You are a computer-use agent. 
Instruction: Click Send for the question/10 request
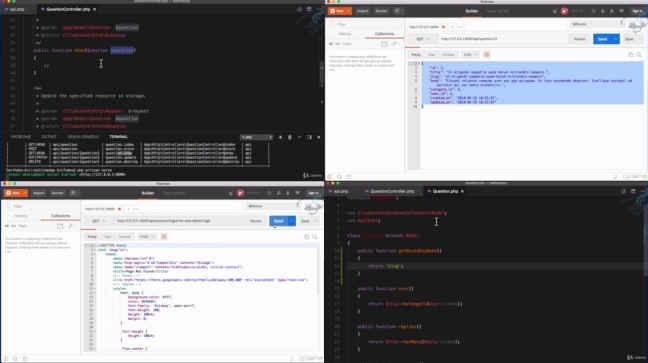click(x=602, y=39)
